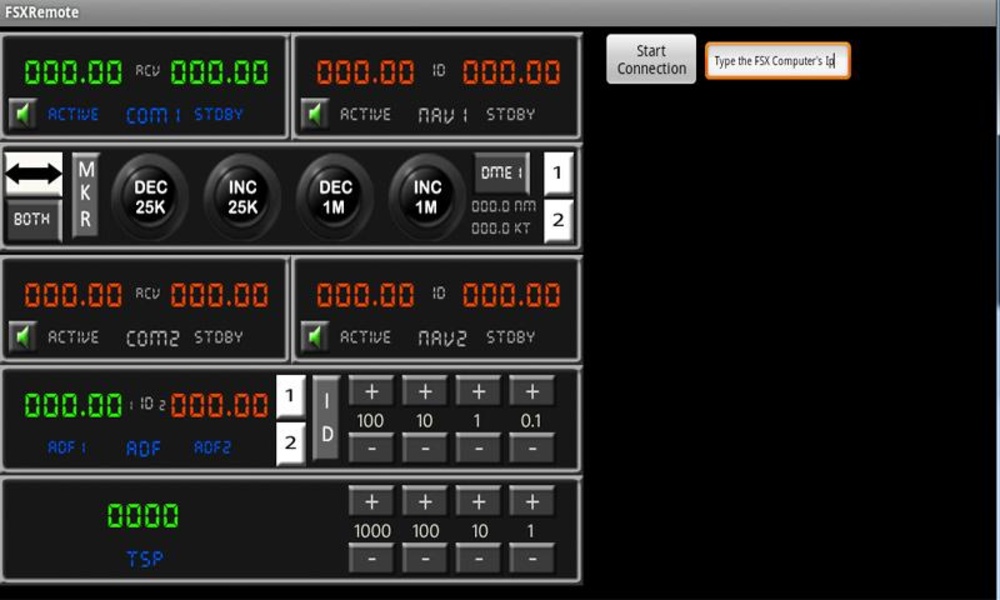Click the COM2 standby frequency display

coord(219,295)
